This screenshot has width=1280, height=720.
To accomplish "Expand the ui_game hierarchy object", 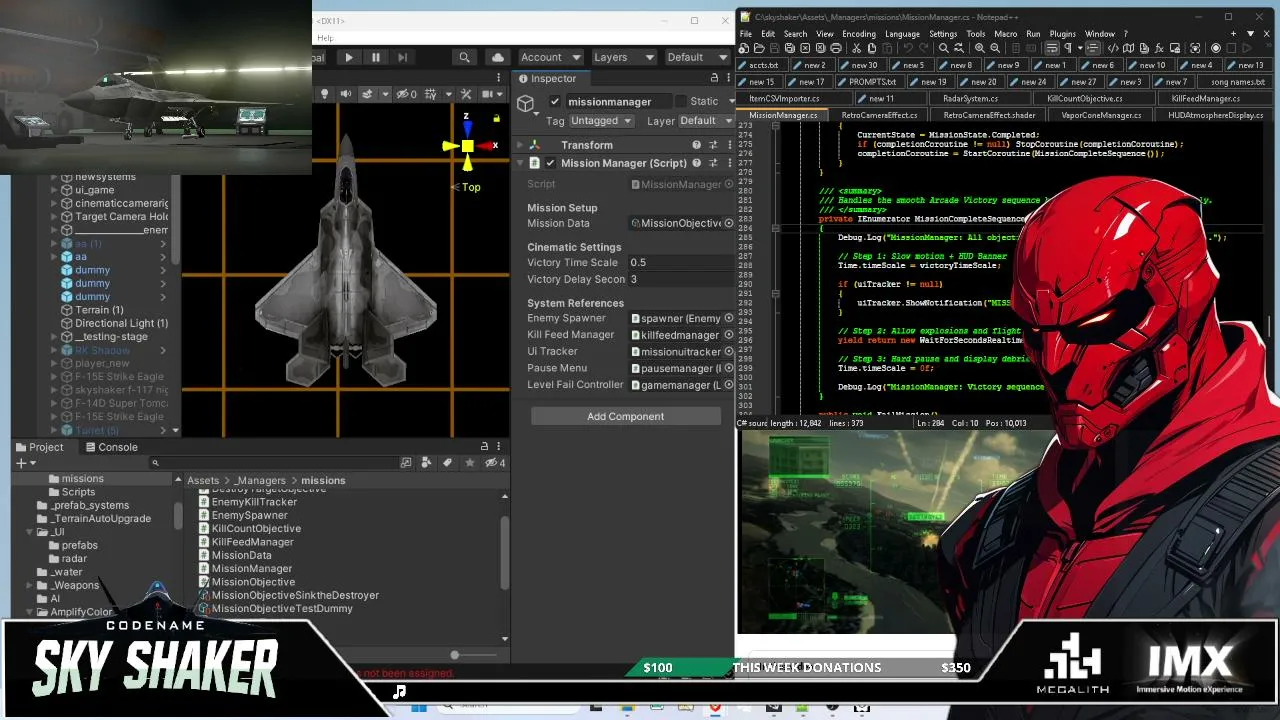I will coord(56,190).
